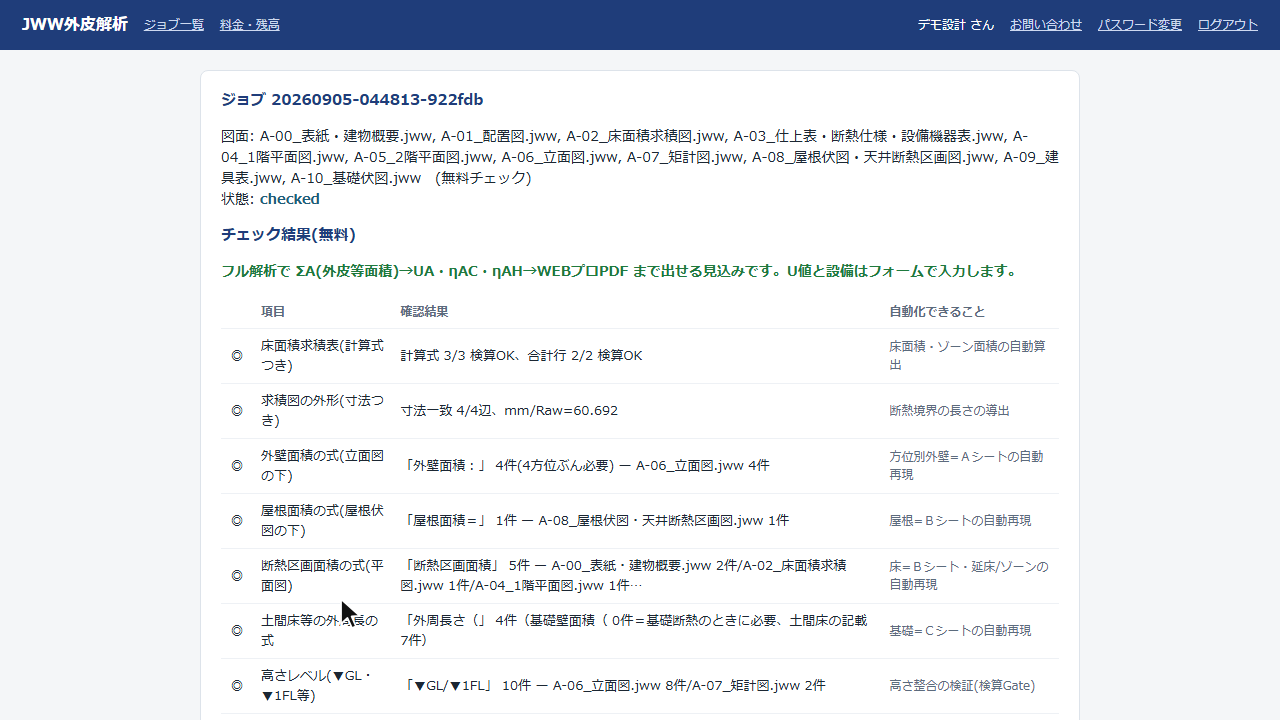The height and width of the screenshot is (720, 1280).
Task: Click the 屋根面積＝ 1件 result text
Action: coord(595,521)
